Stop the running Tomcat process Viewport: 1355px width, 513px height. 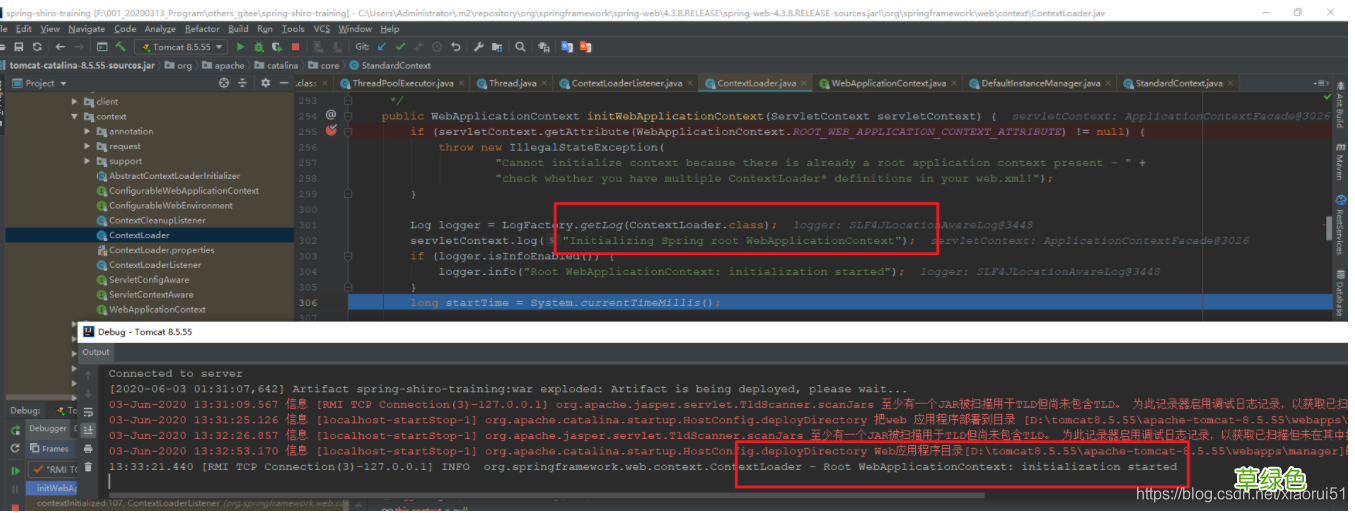(295, 47)
